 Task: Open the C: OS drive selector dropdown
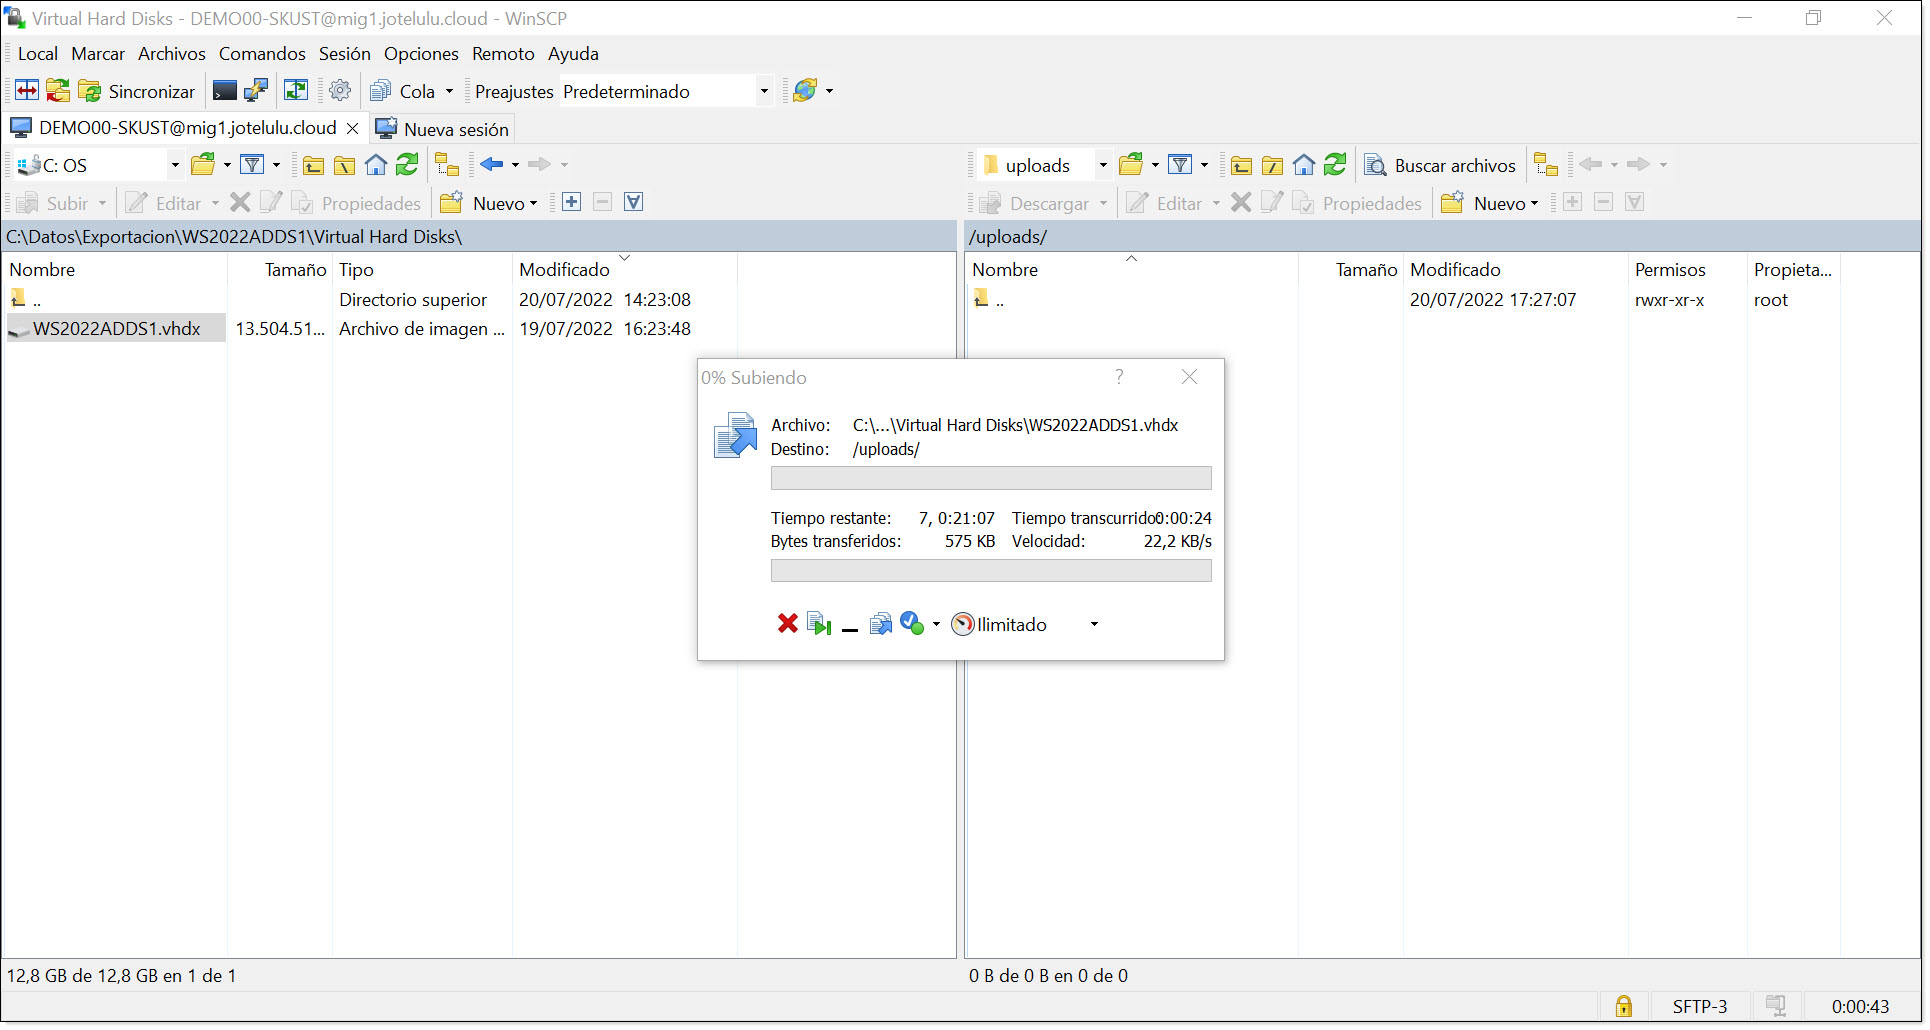(174, 164)
